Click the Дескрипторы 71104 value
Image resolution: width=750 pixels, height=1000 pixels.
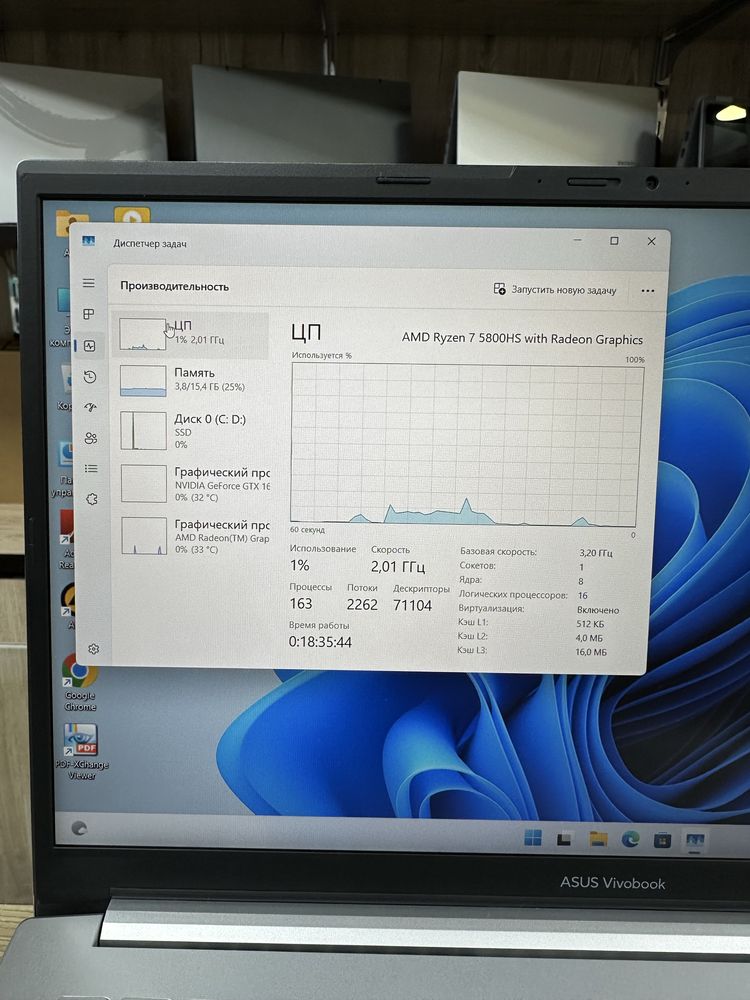coord(413,605)
